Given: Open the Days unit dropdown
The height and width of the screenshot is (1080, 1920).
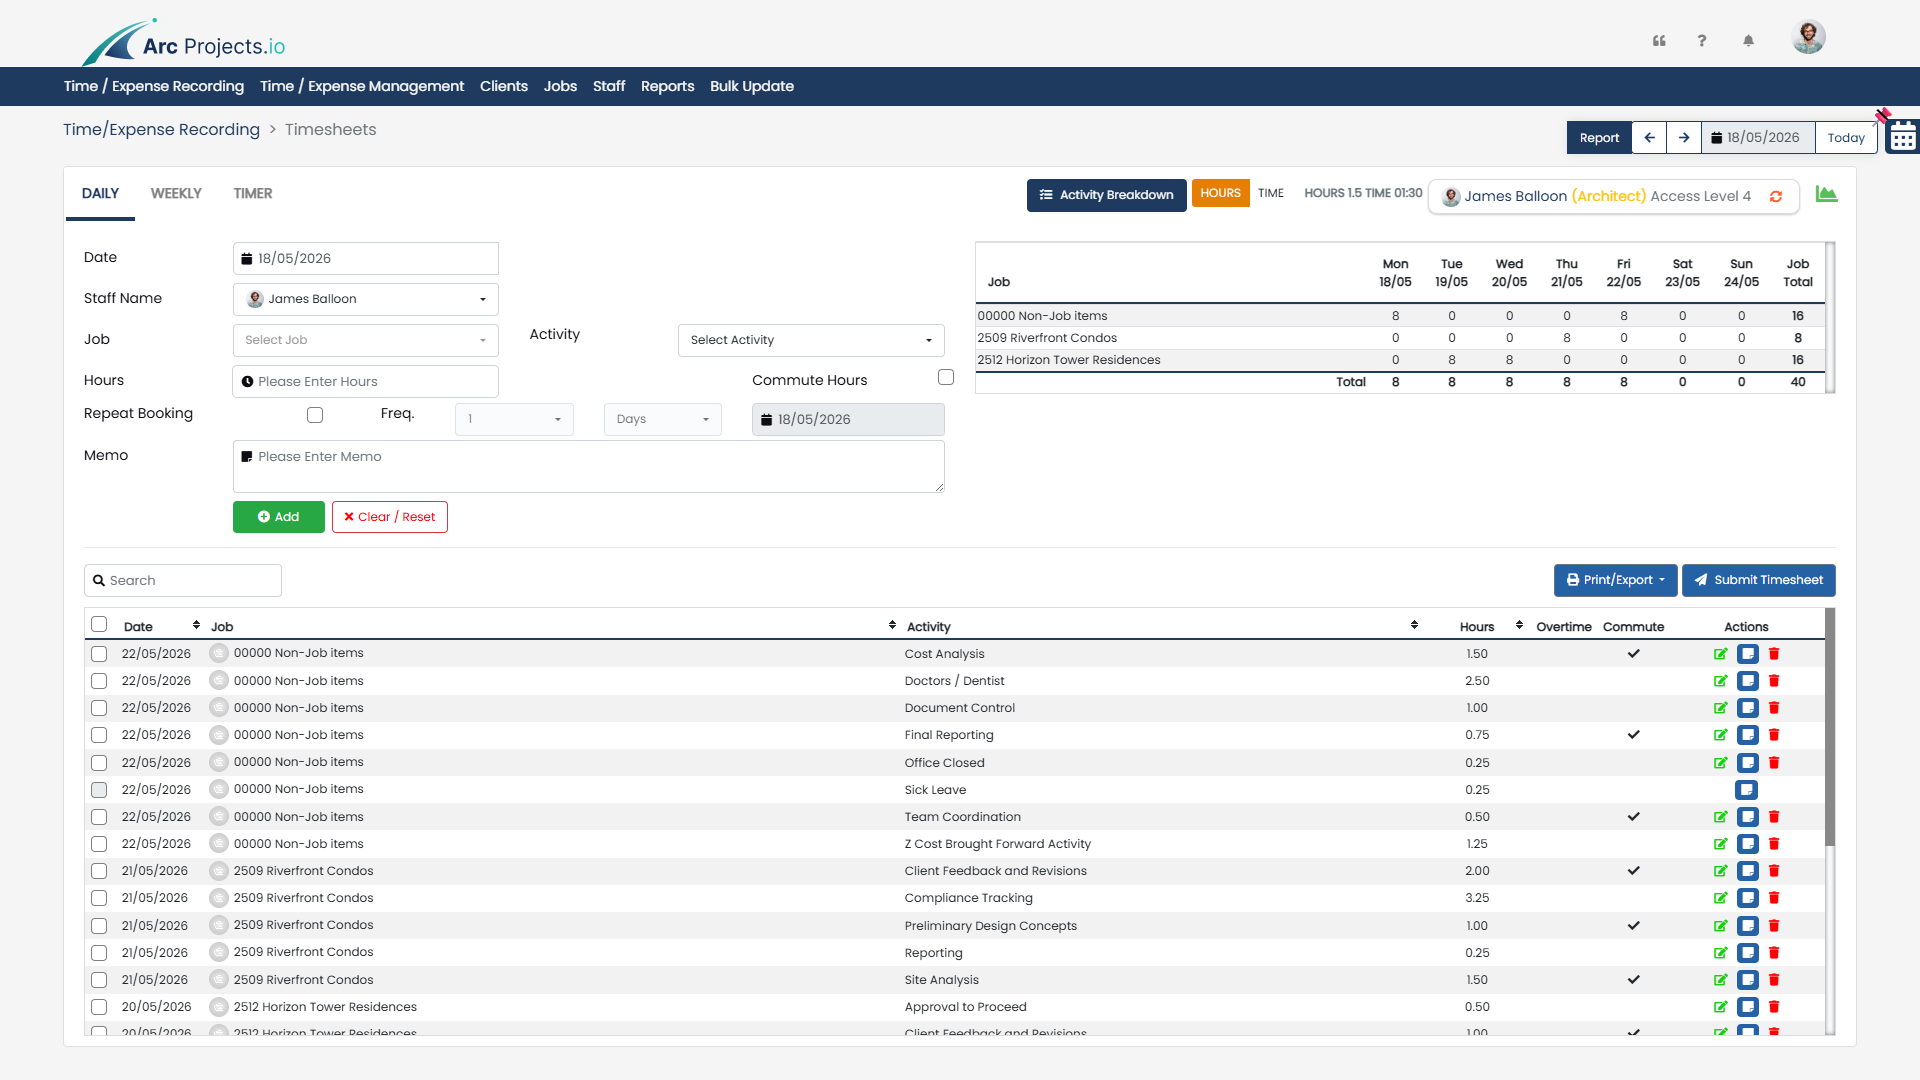Looking at the screenshot, I should pos(662,419).
